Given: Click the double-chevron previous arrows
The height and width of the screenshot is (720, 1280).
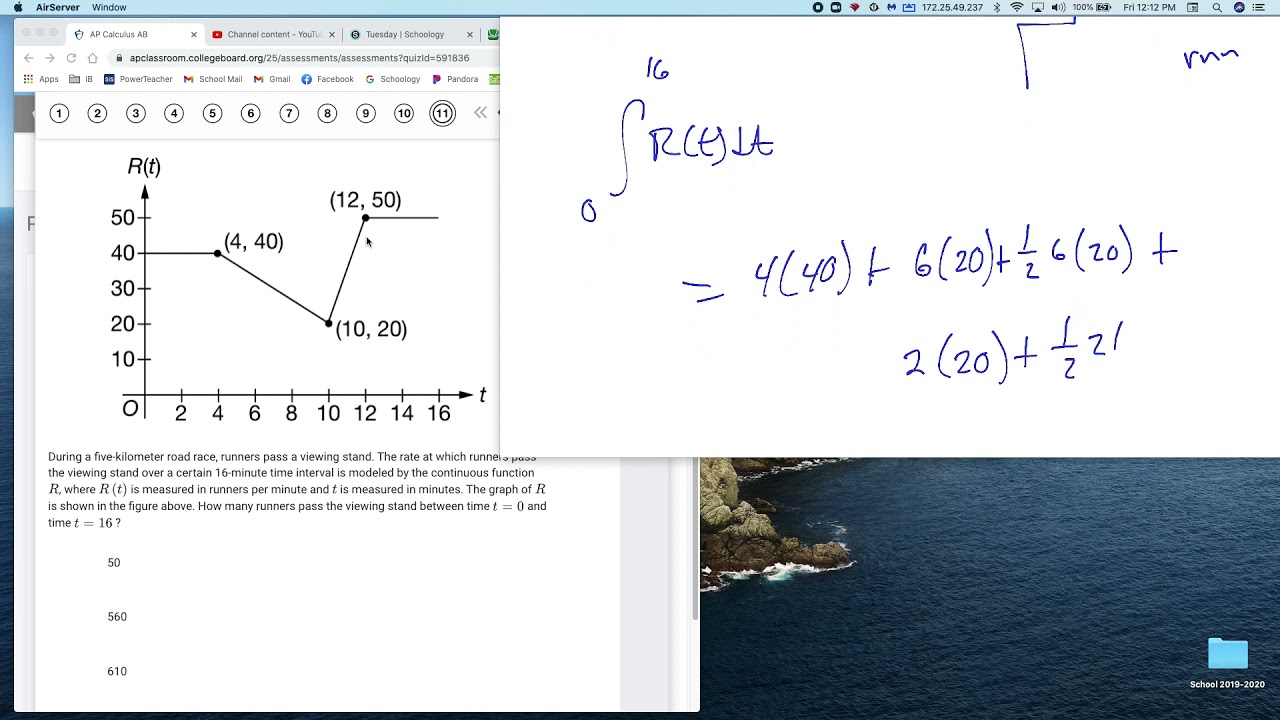Looking at the screenshot, I should [480, 113].
